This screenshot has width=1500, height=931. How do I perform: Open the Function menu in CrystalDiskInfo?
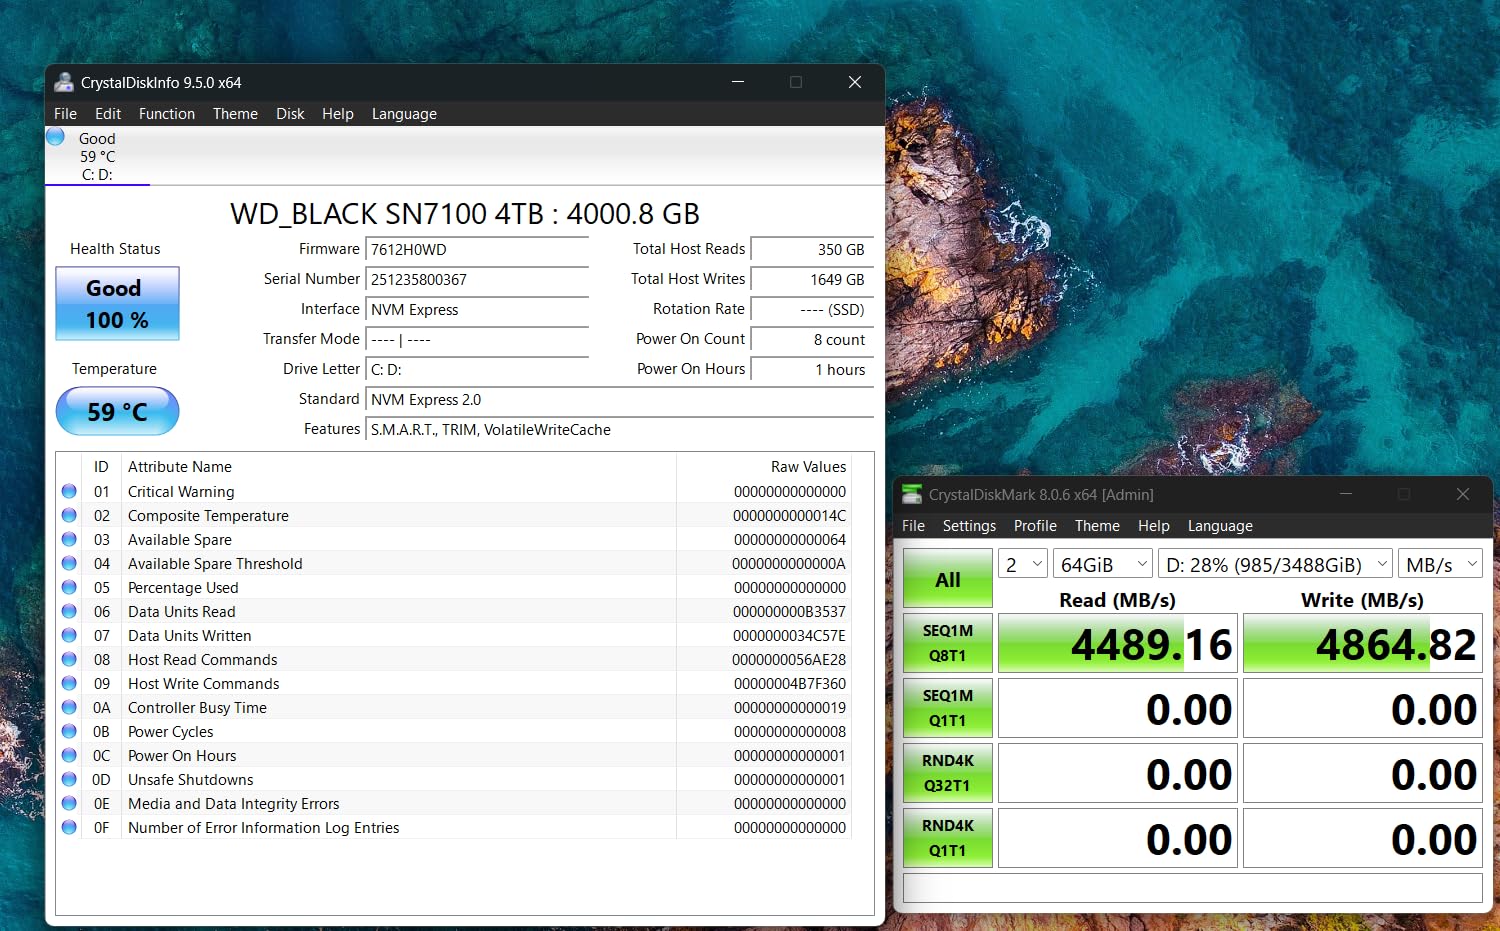[x=166, y=113]
